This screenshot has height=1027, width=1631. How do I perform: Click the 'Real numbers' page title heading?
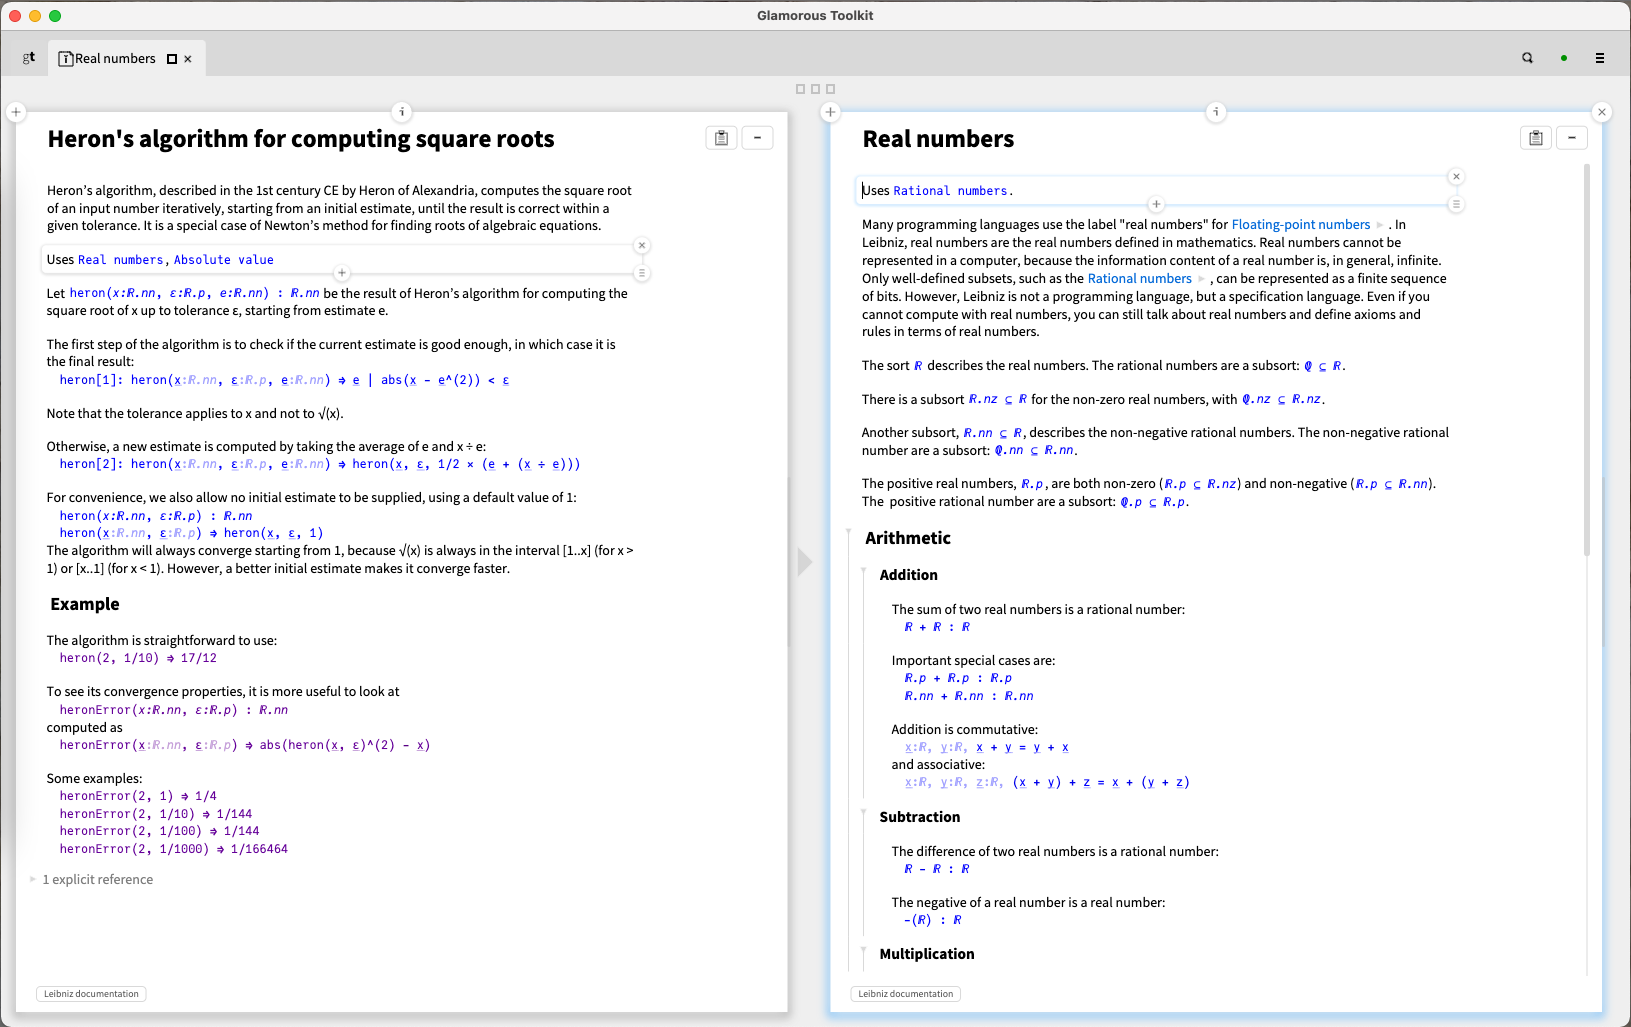(x=938, y=139)
